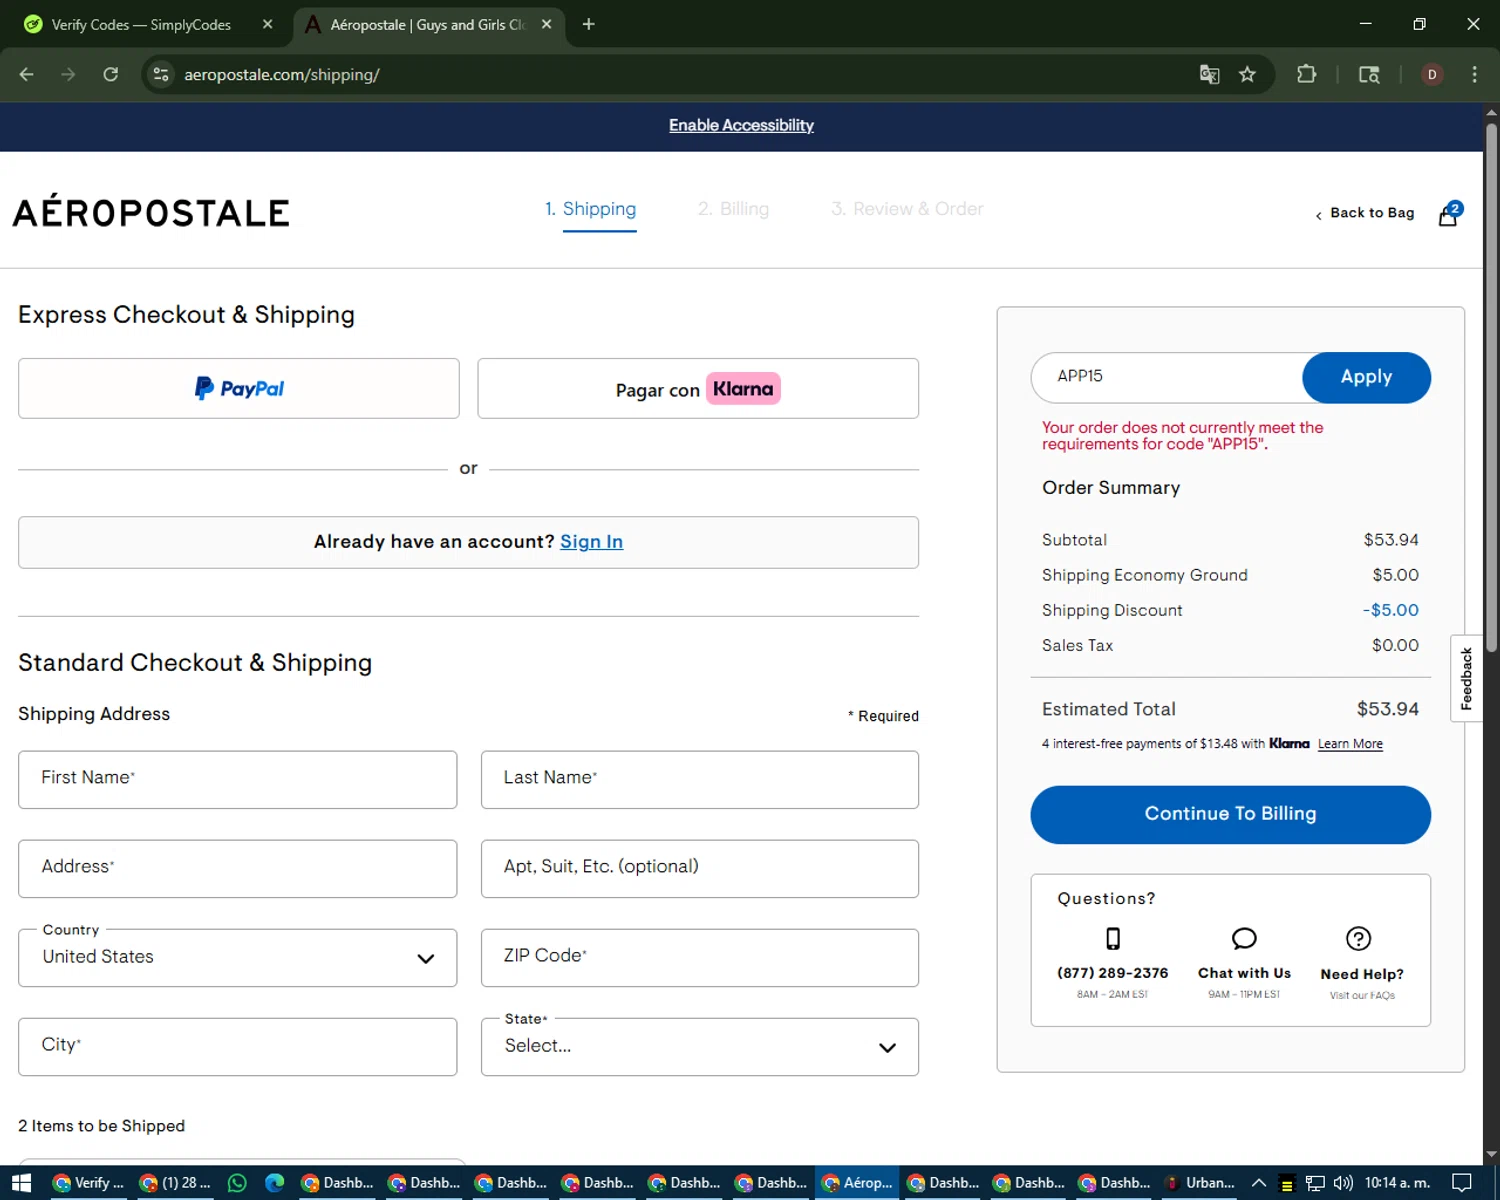This screenshot has width=1500, height=1200.
Task: Open site information icon in address bar
Action: tap(161, 74)
